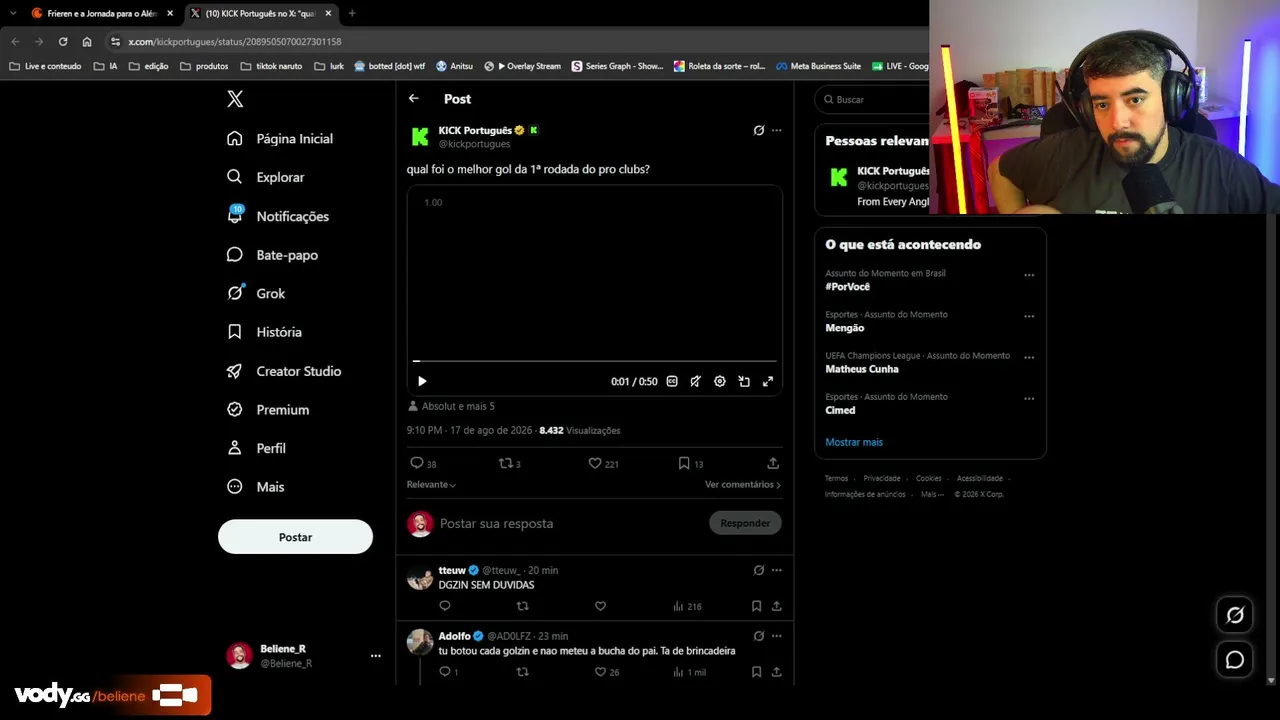Viewport: 1280px width, 720px height.
Task: Open the Explorar page
Action: coord(266,177)
